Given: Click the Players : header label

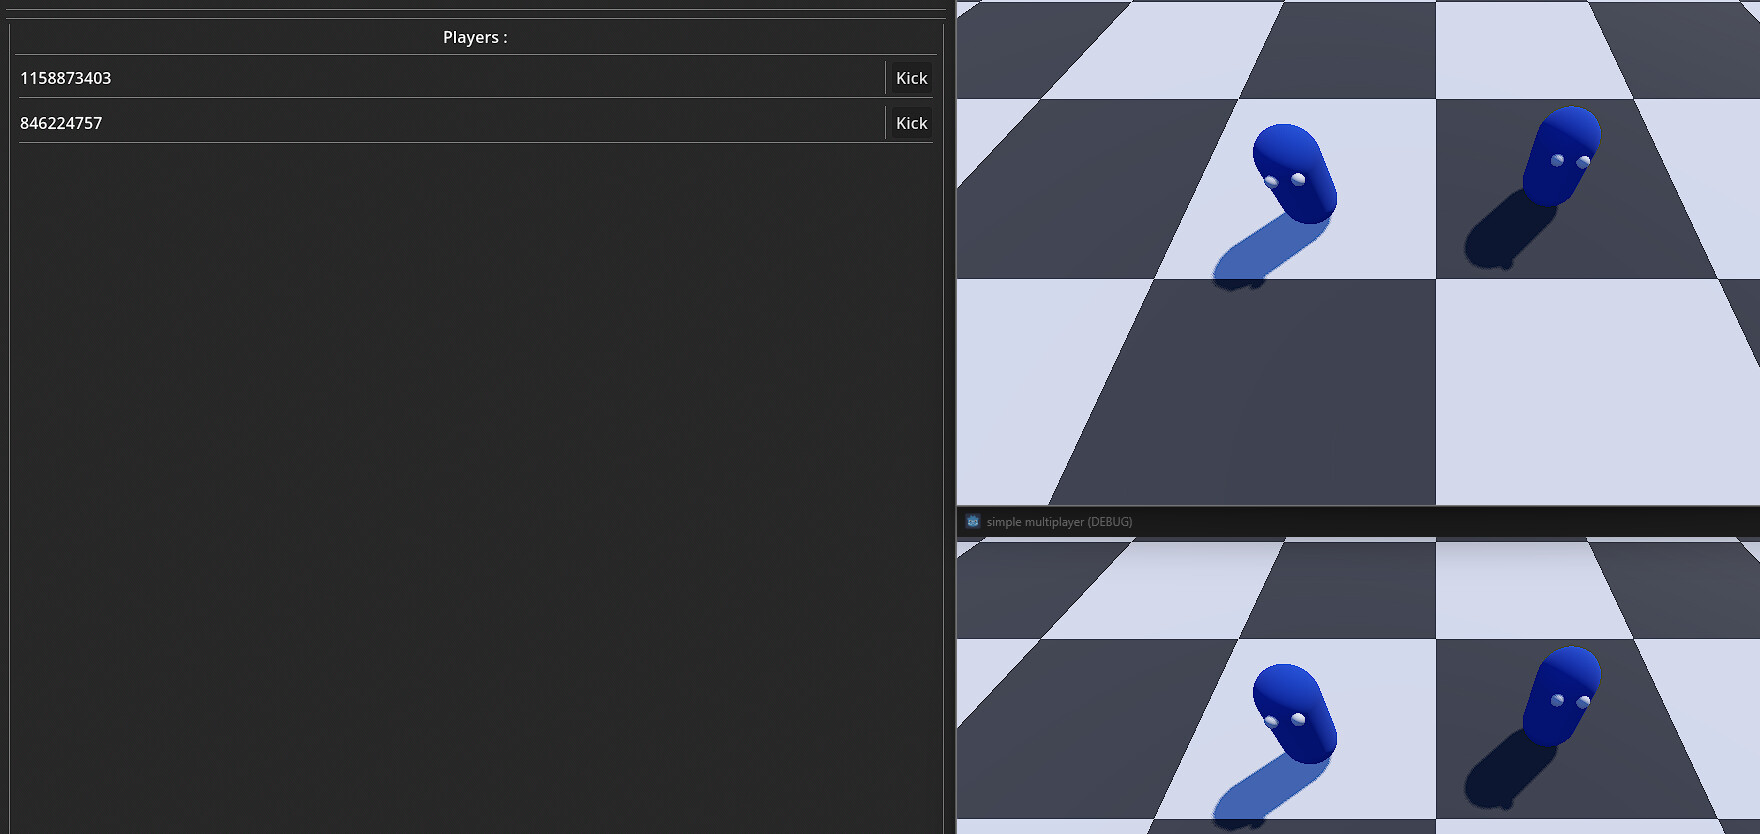Looking at the screenshot, I should coord(475,37).
